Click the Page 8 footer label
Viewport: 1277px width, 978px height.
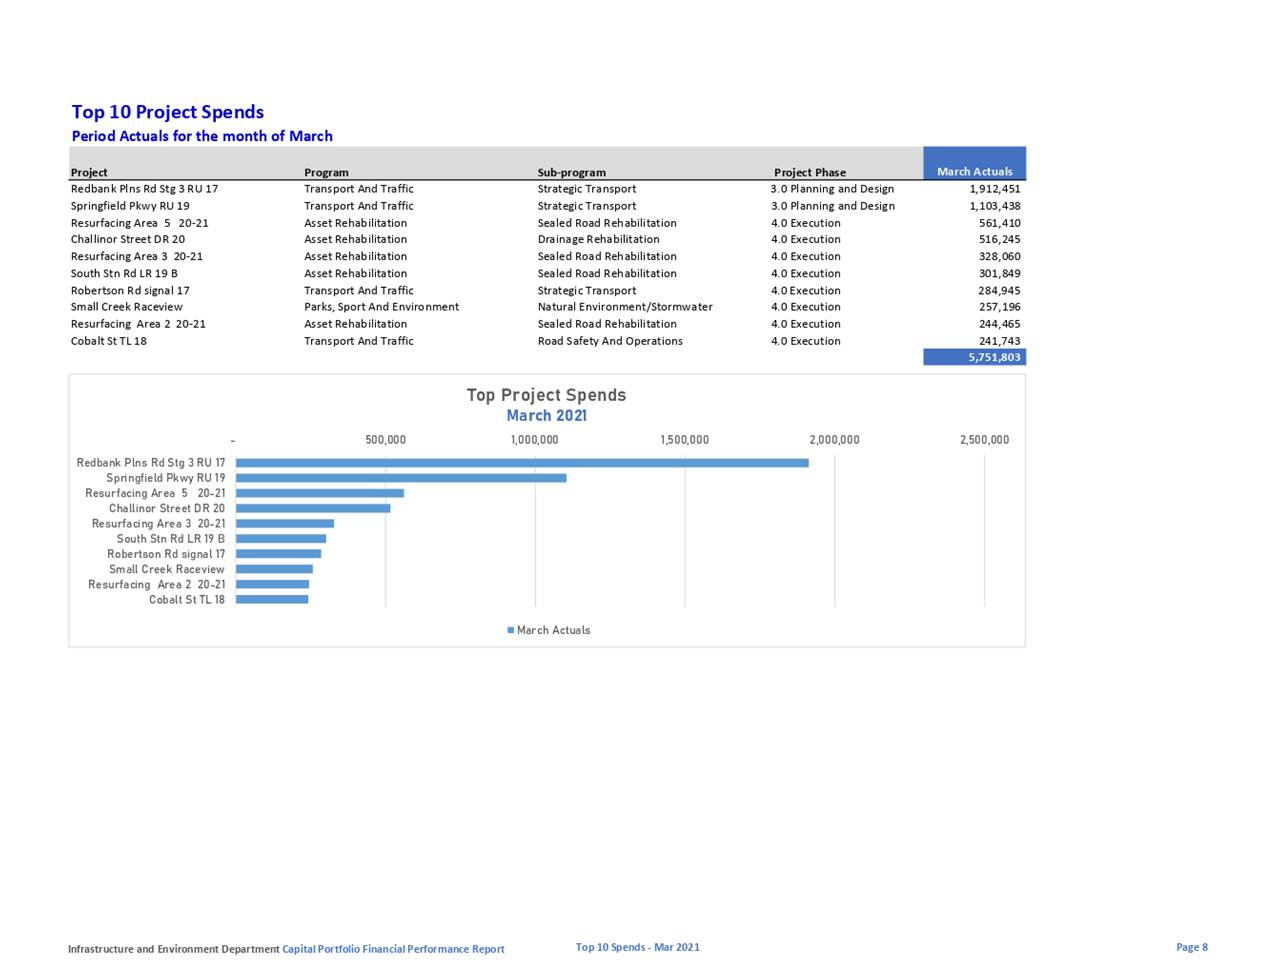click(x=1191, y=947)
